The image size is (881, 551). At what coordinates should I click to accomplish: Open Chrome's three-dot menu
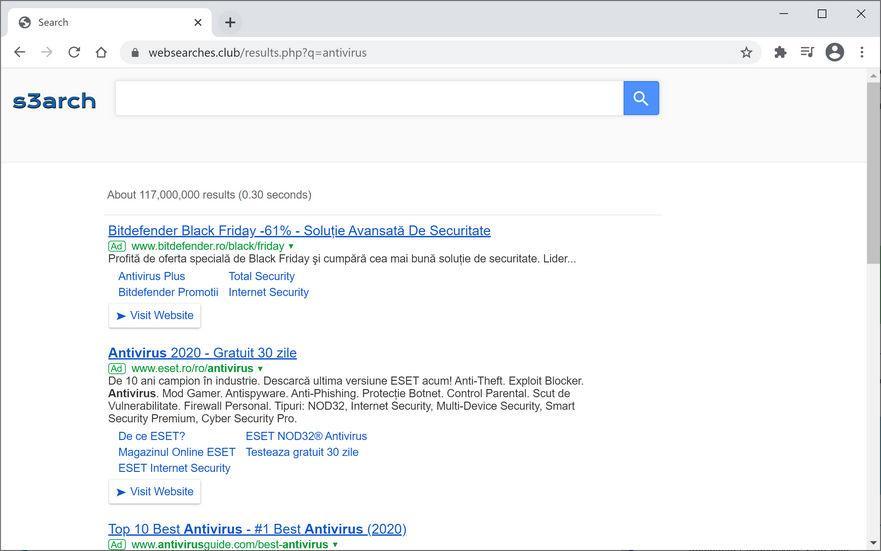[862, 52]
